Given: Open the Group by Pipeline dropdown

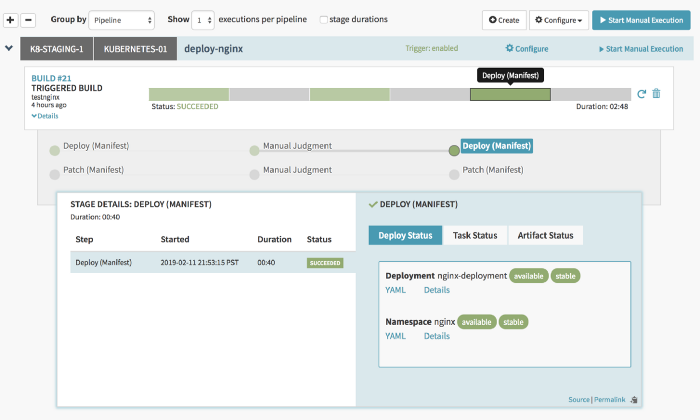Looking at the screenshot, I should (121, 20).
